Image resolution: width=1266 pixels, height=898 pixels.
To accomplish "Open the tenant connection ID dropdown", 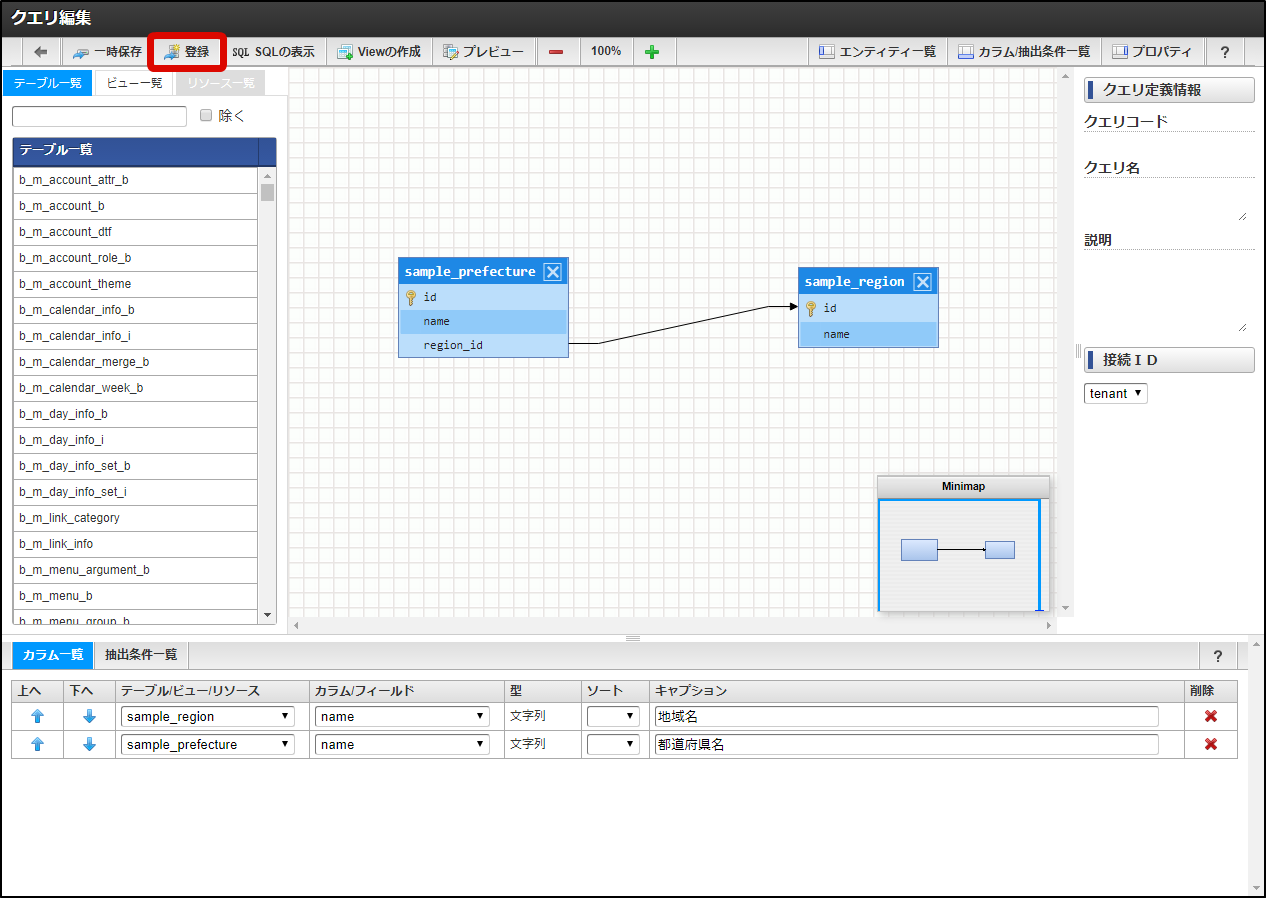I will tap(1116, 394).
